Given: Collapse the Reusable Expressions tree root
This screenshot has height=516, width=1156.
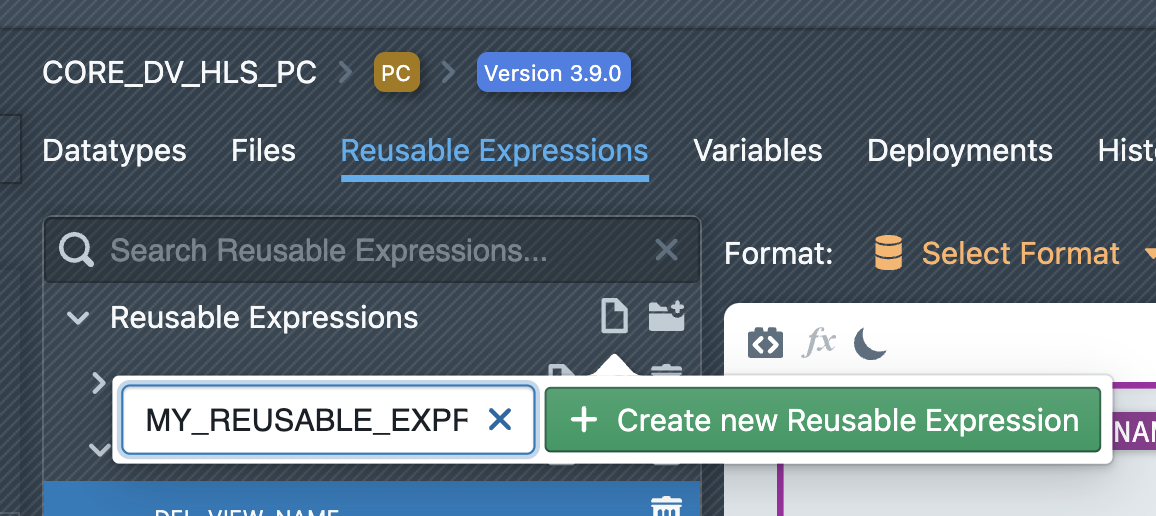Looking at the screenshot, I should [x=77, y=318].
